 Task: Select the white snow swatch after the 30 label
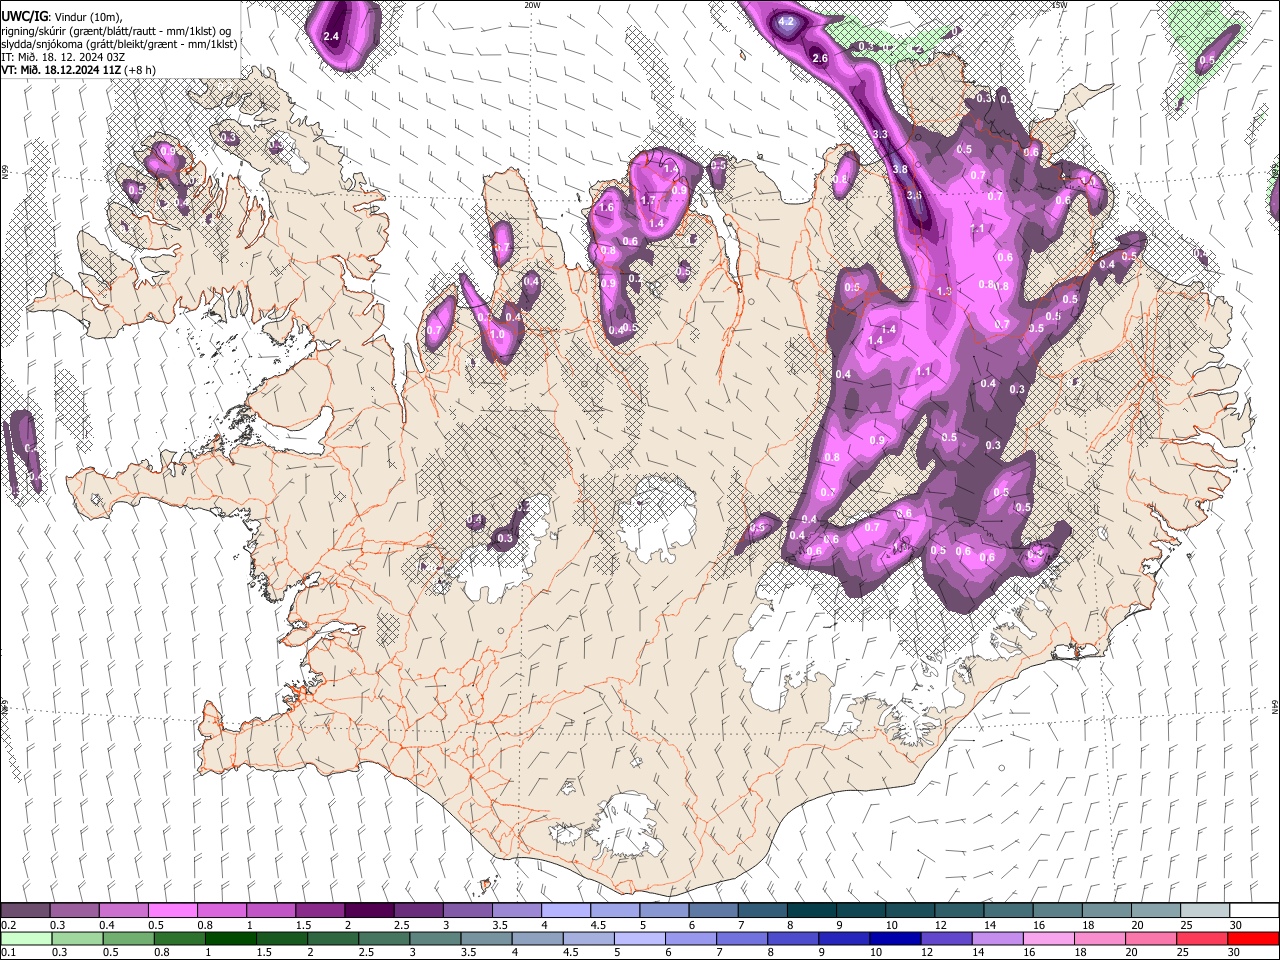point(1255,911)
